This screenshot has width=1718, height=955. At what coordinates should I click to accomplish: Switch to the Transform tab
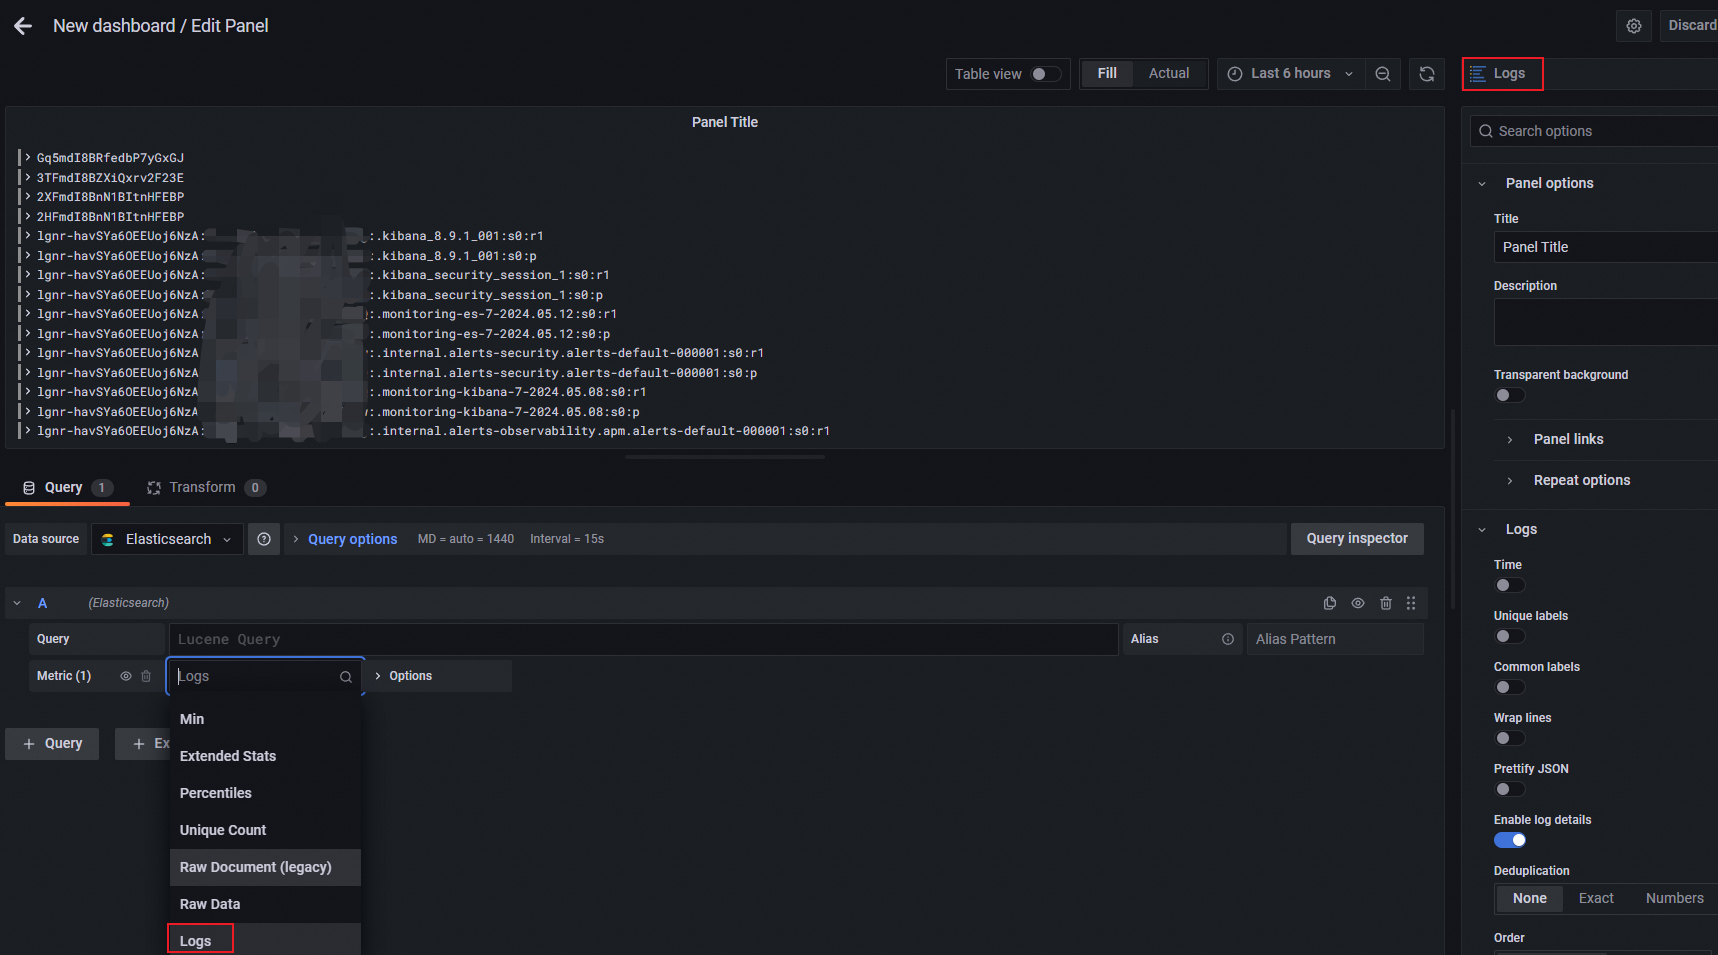click(203, 488)
